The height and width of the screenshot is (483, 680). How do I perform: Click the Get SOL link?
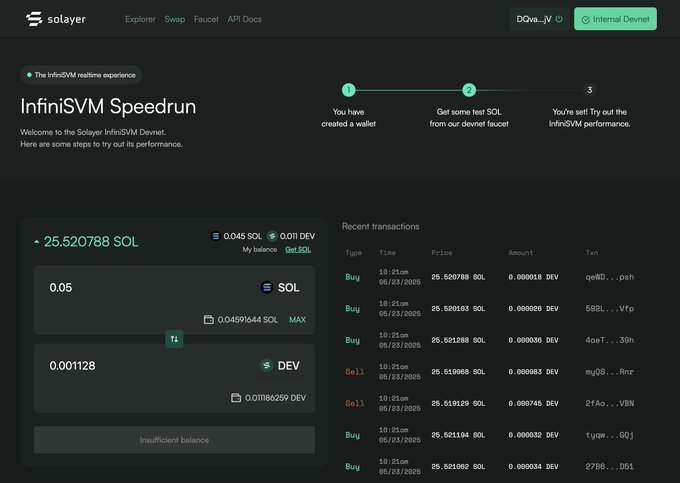(298, 249)
